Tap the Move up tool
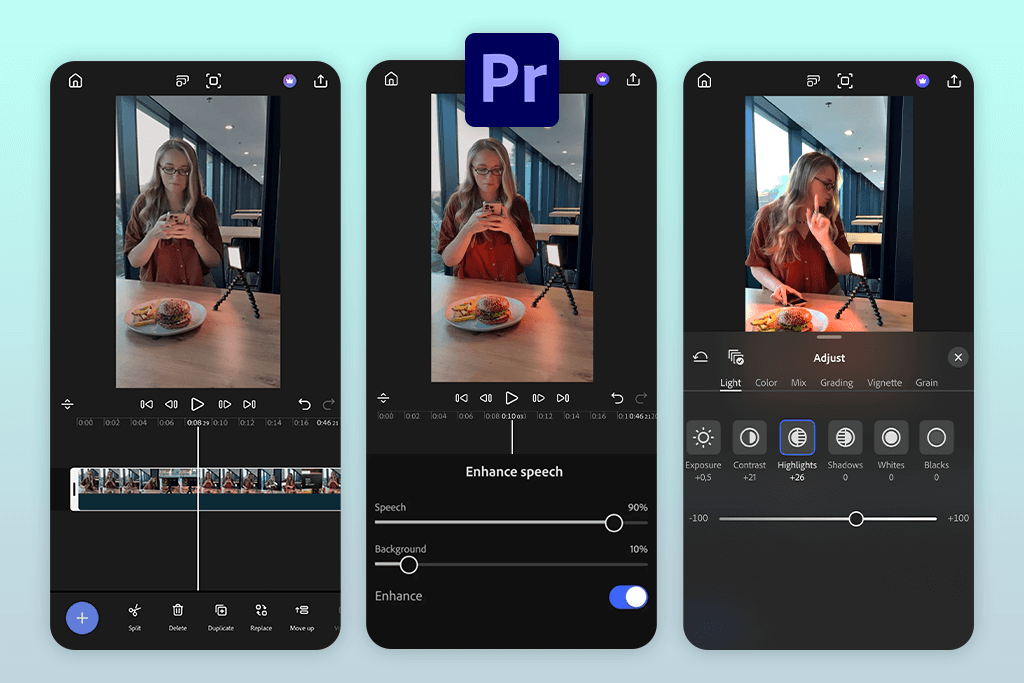The width and height of the screenshot is (1024, 683). click(302, 617)
